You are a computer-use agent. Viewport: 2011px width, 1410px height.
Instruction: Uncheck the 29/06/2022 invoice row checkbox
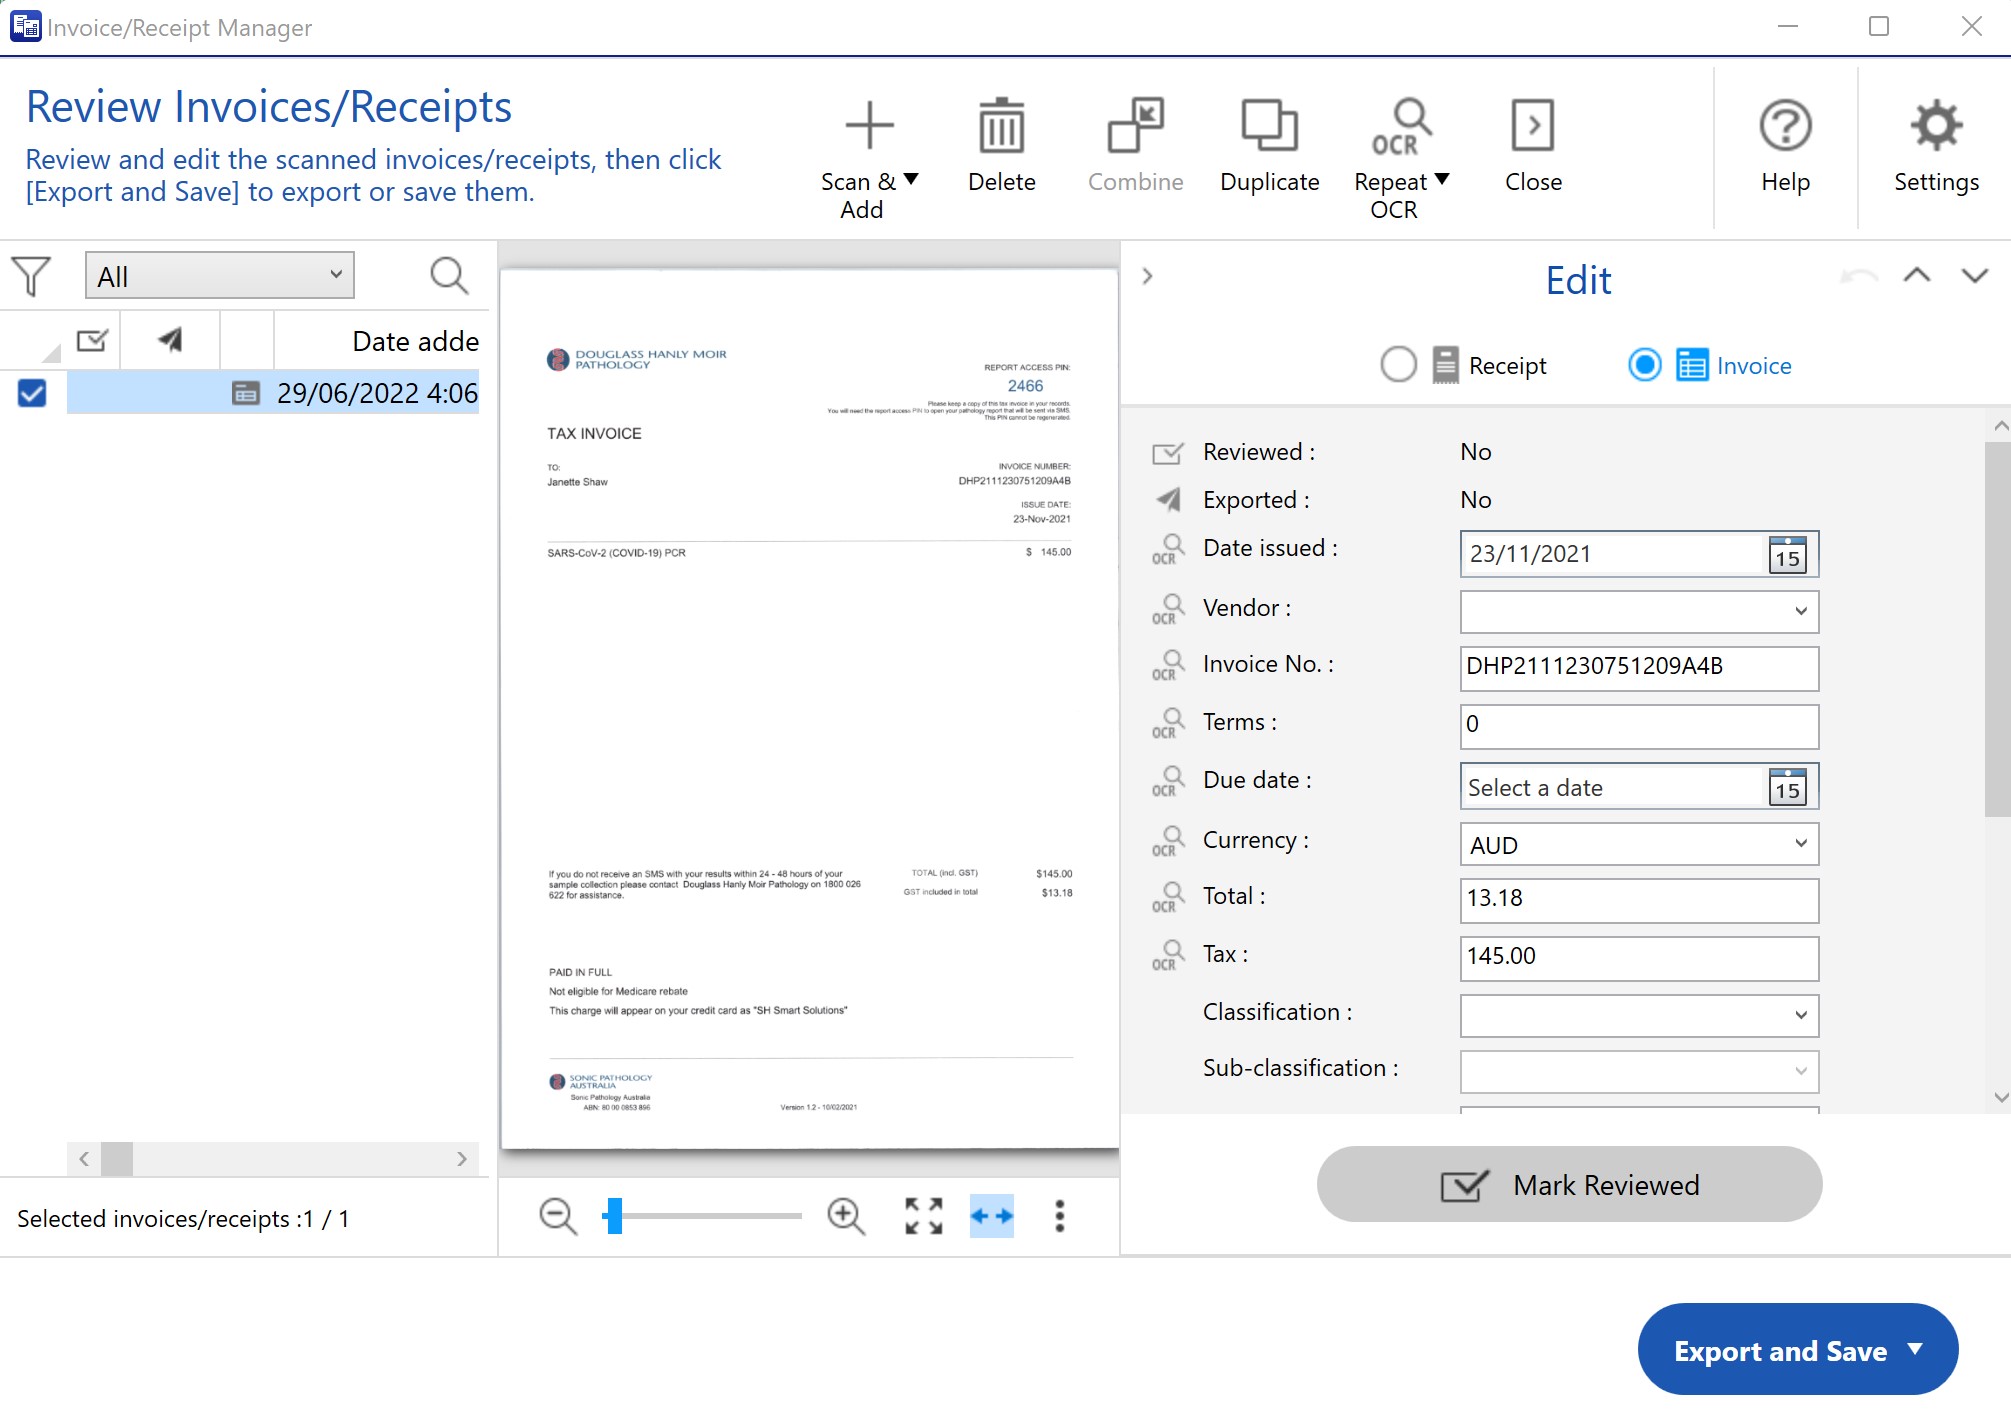click(x=32, y=393)
